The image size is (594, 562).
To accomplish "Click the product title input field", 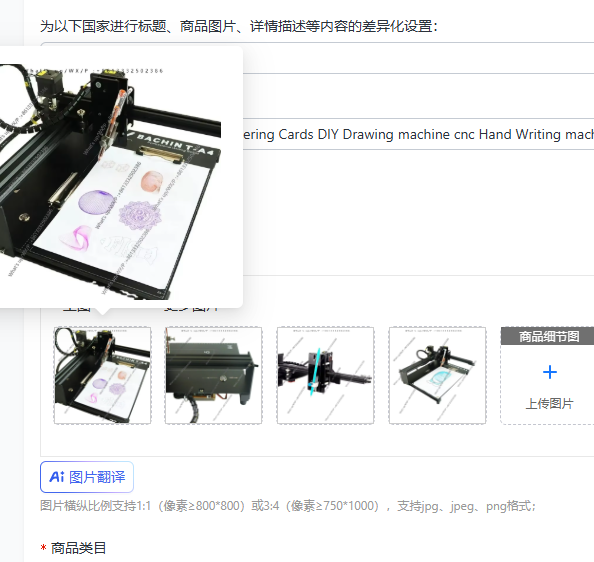I will pyautogui.click(x=418, y=134).
